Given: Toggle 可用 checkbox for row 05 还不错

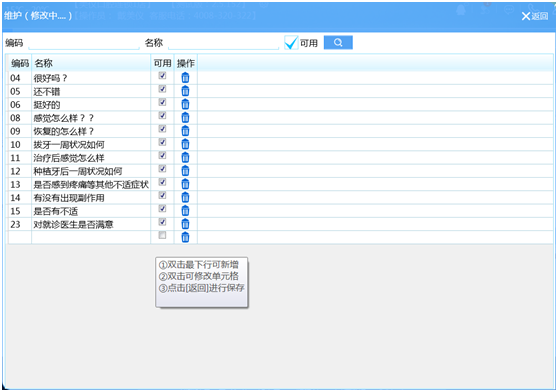Looking at the screenshot, I should pos(162,89).
